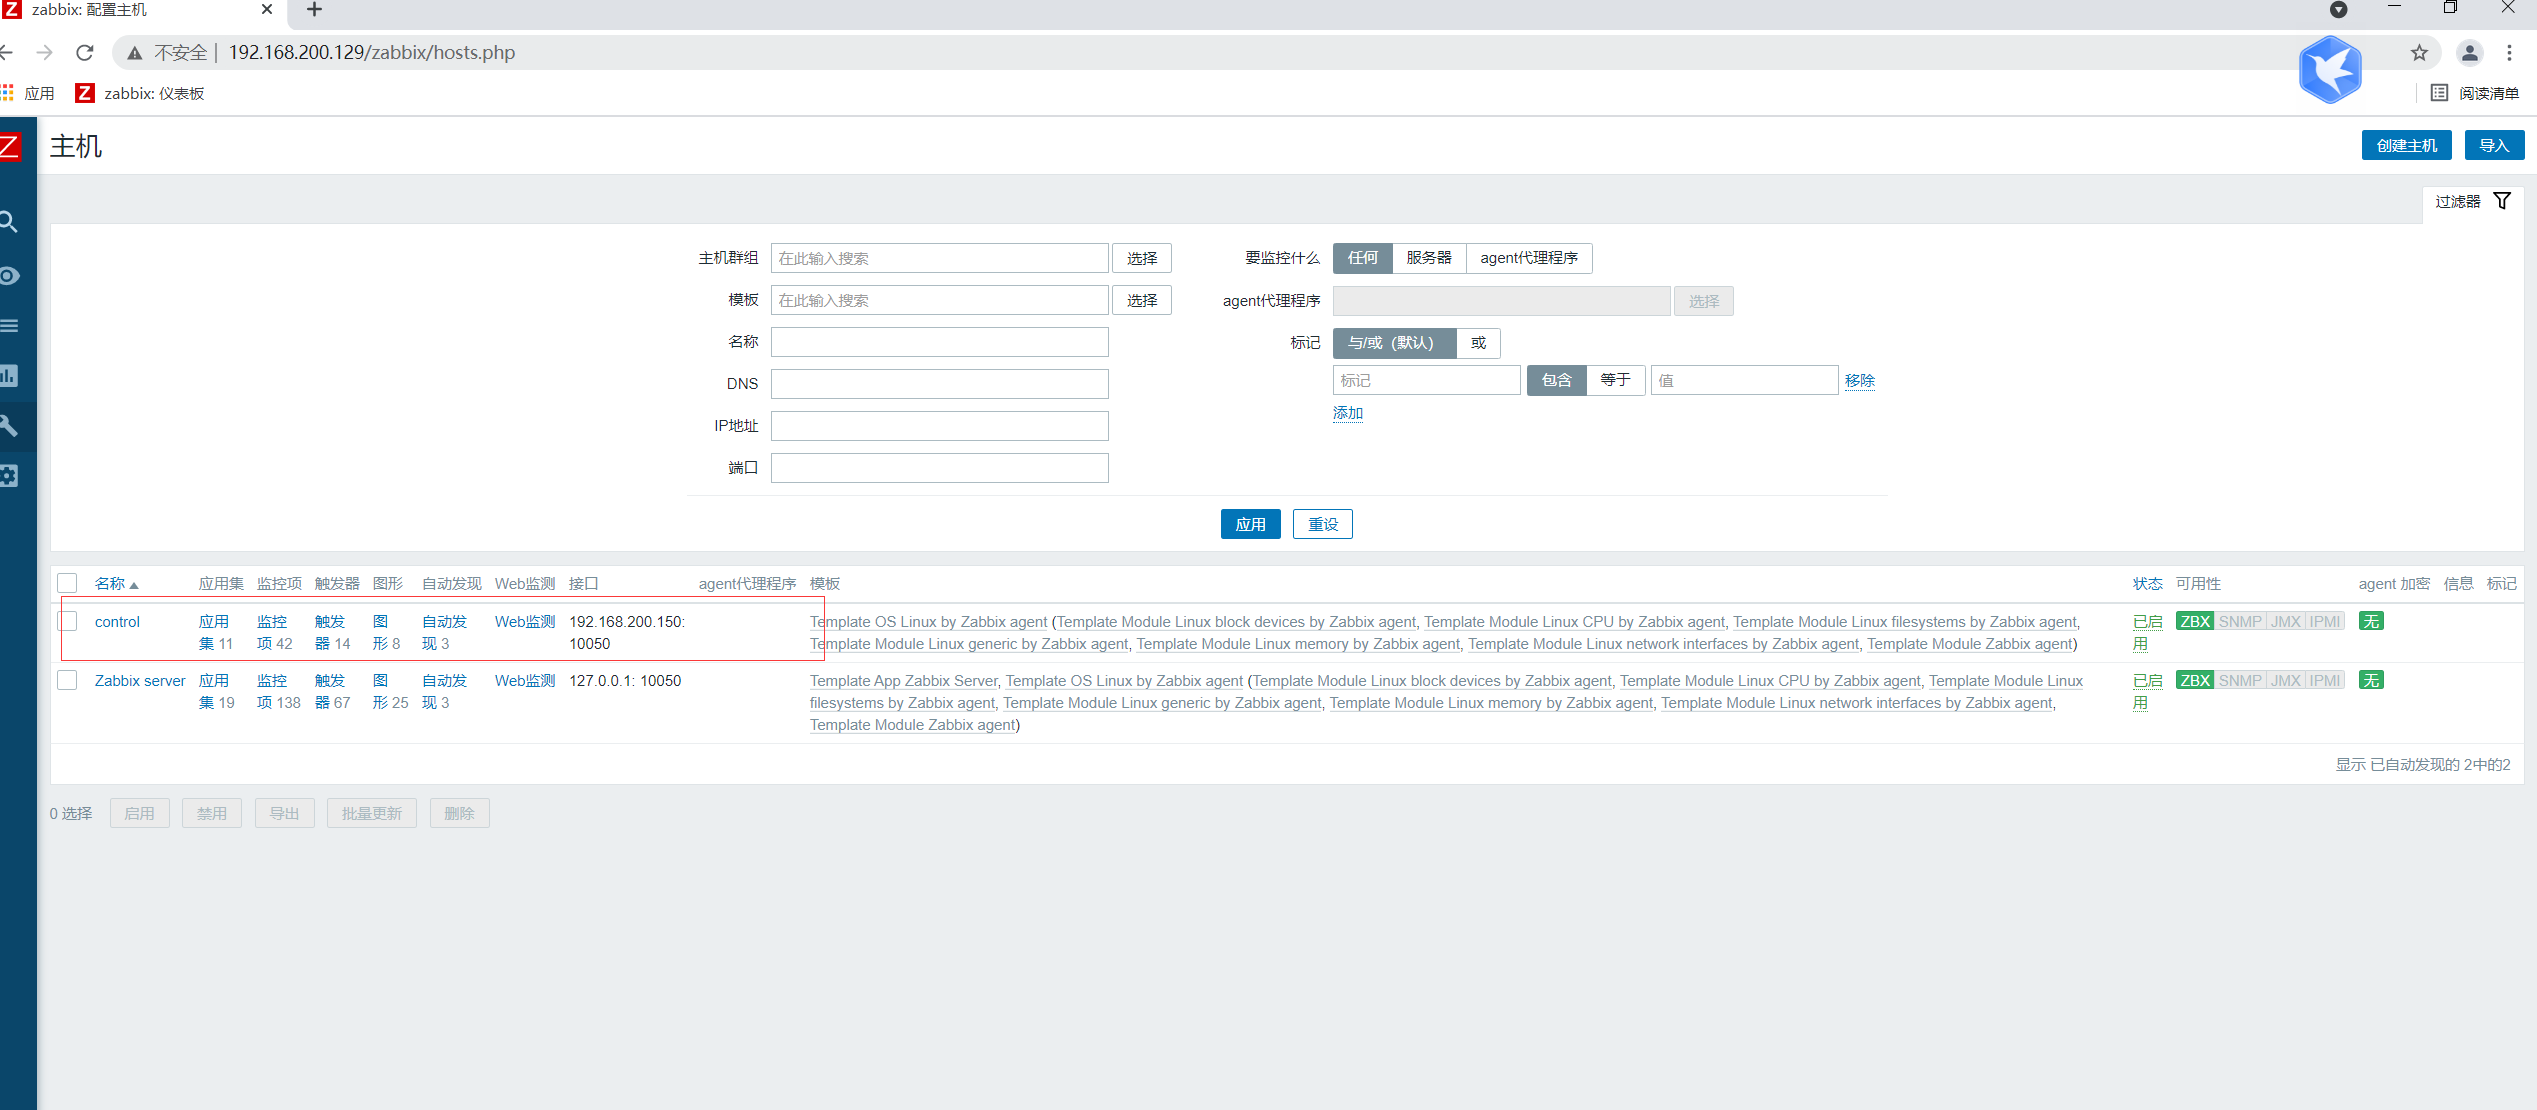
Task: Open the Administration gear sidebar icon
Action: click(x=9, y=476)
